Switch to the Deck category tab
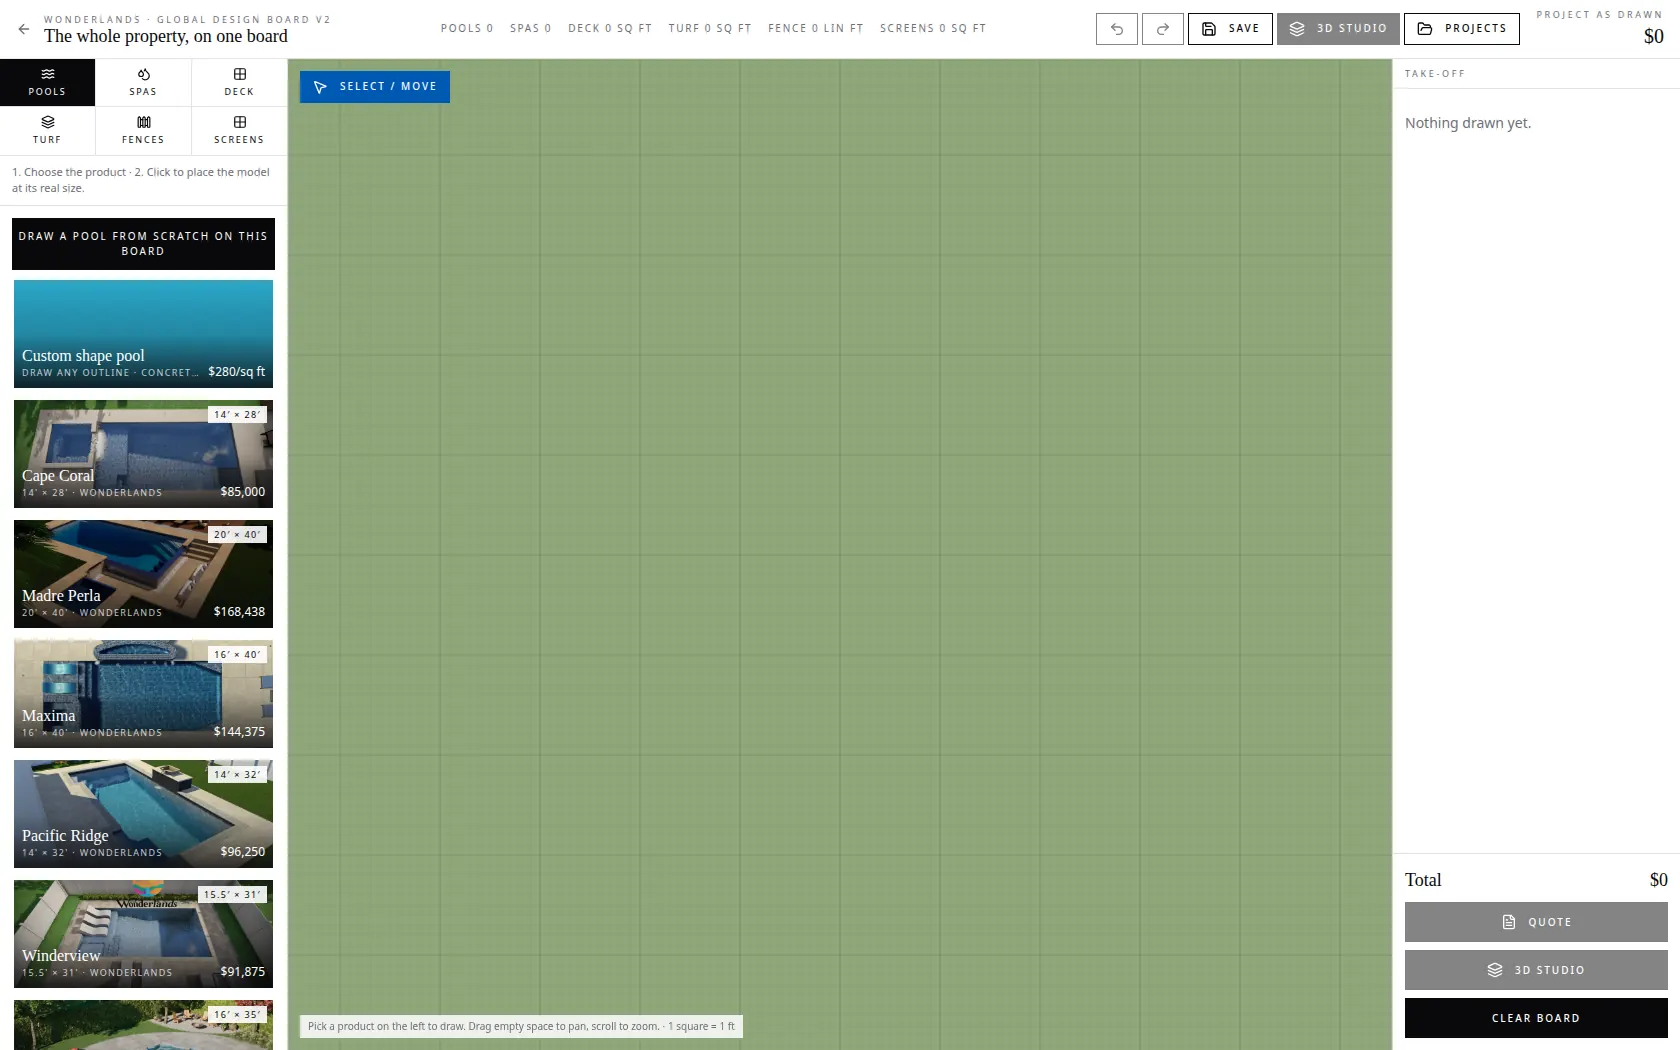 pos(239,82)
